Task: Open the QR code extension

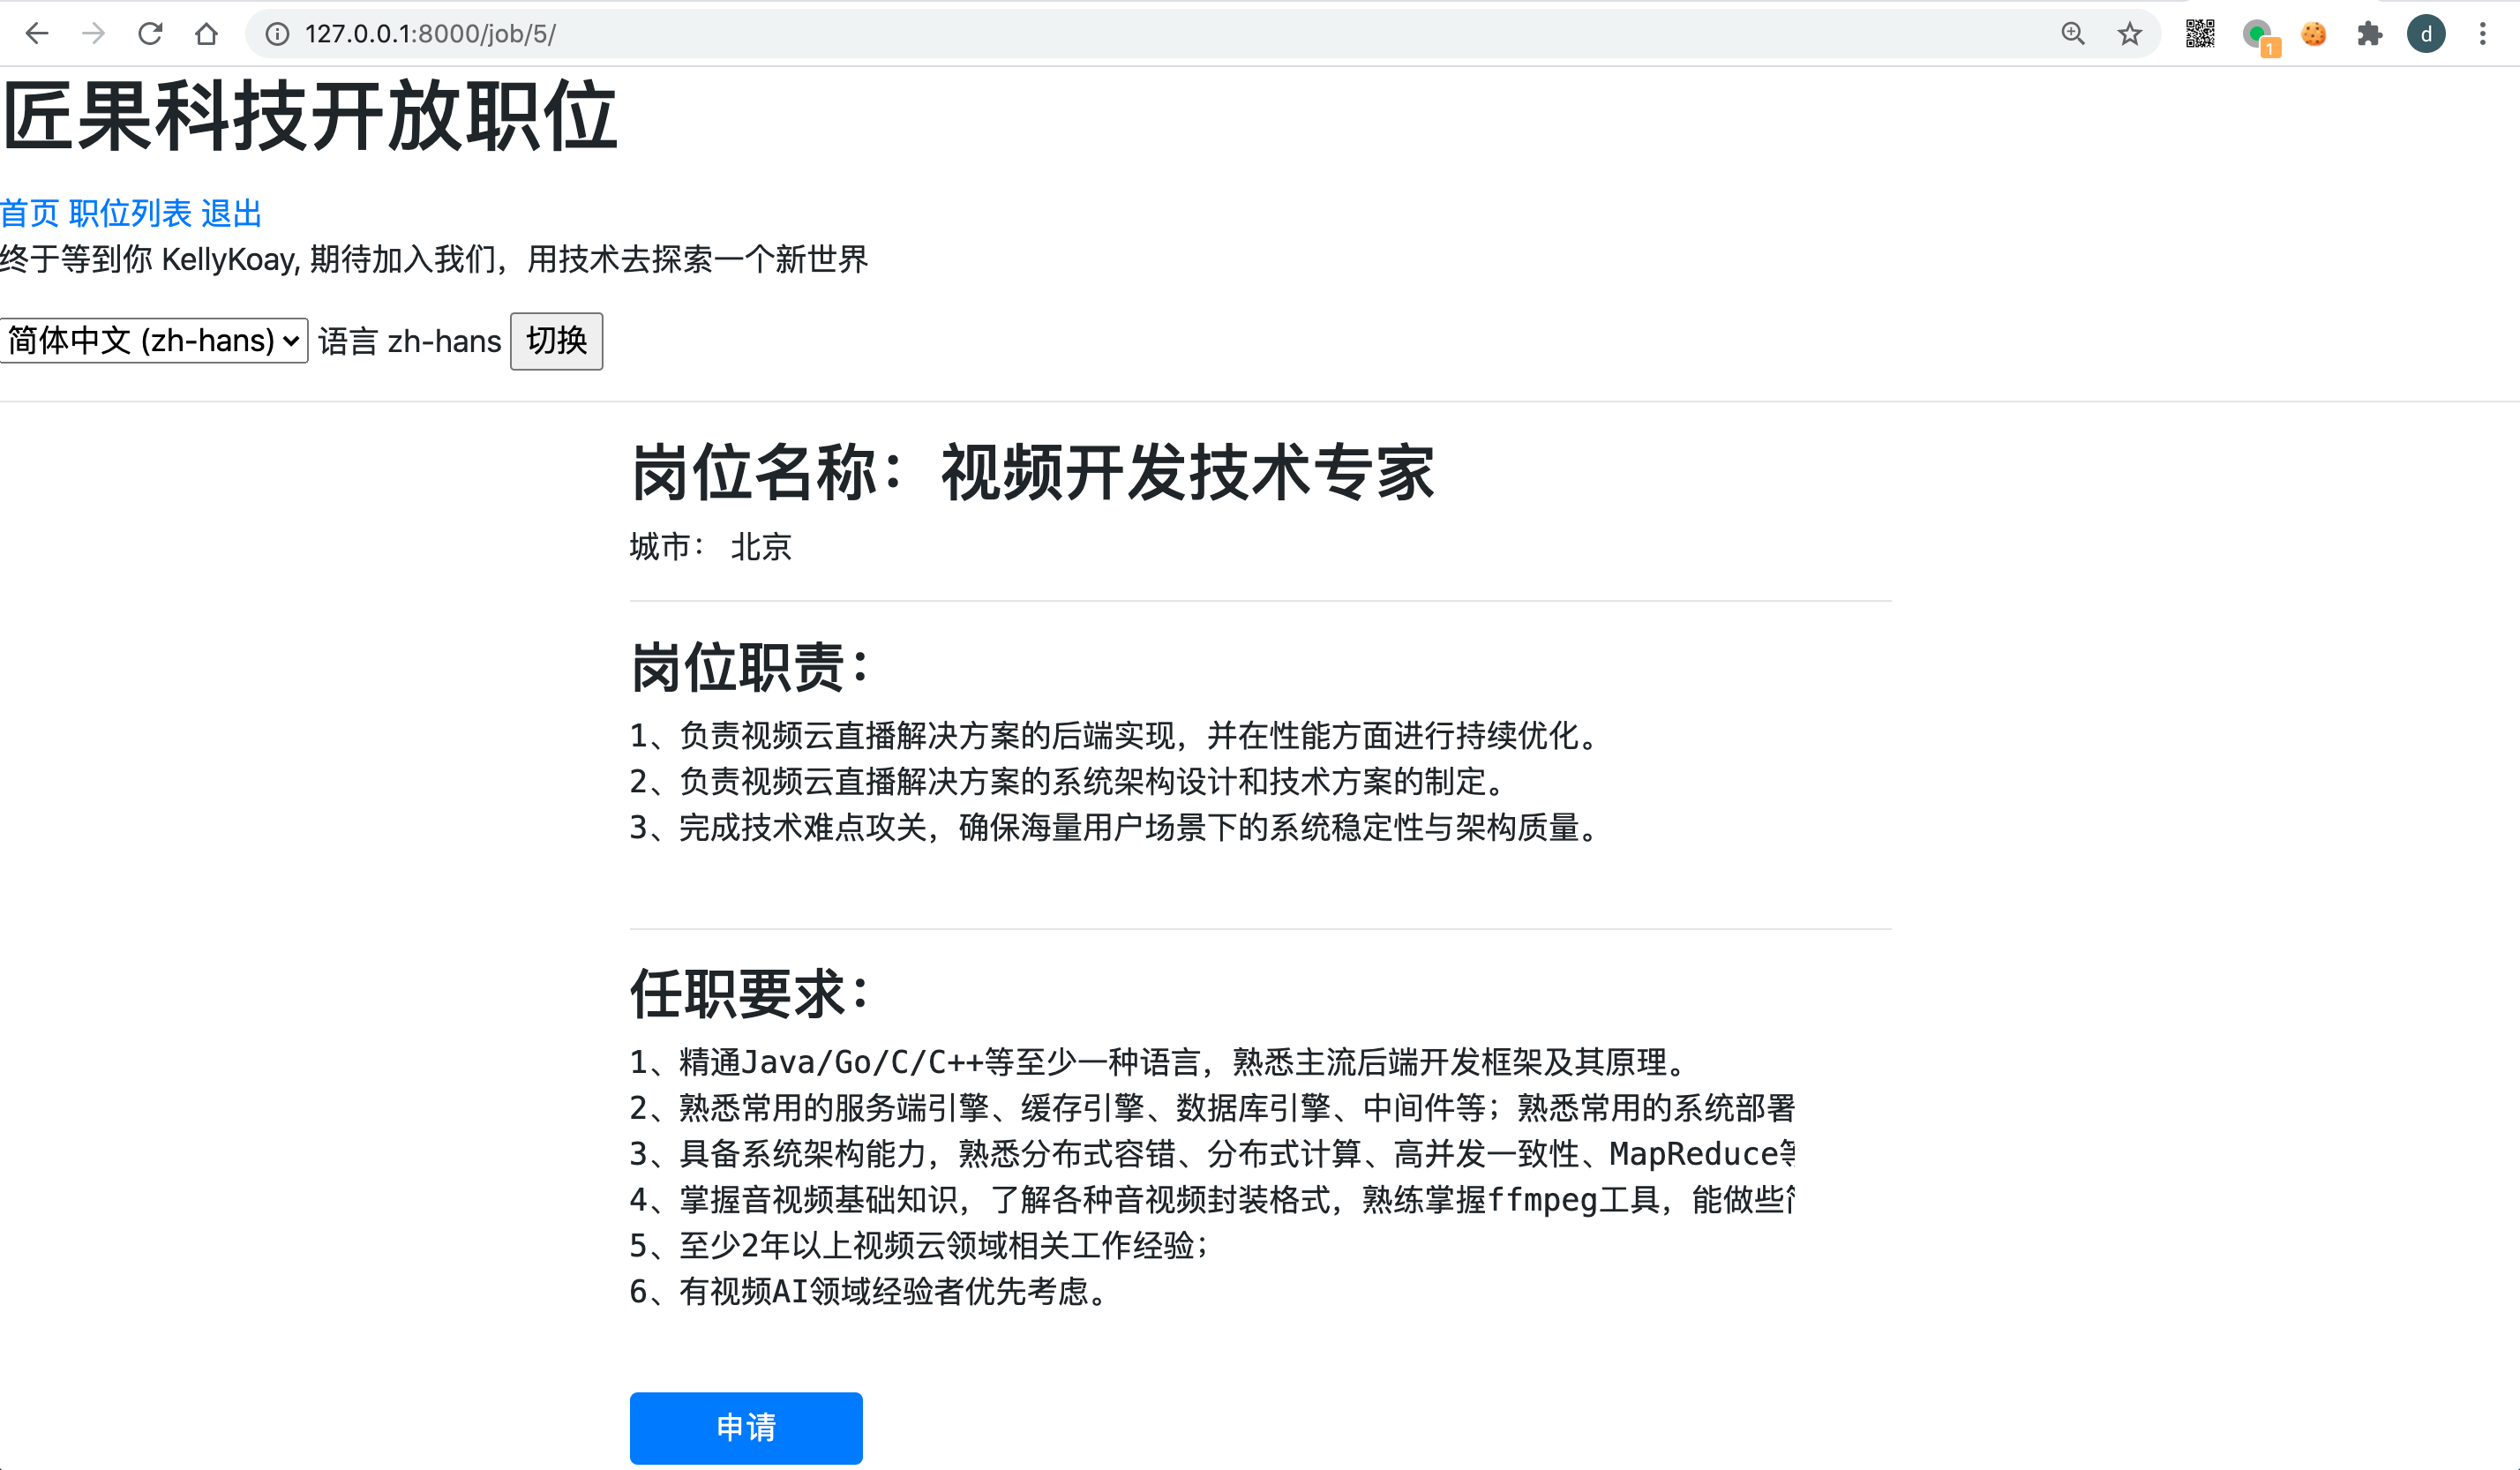Action: (2200, 34)
